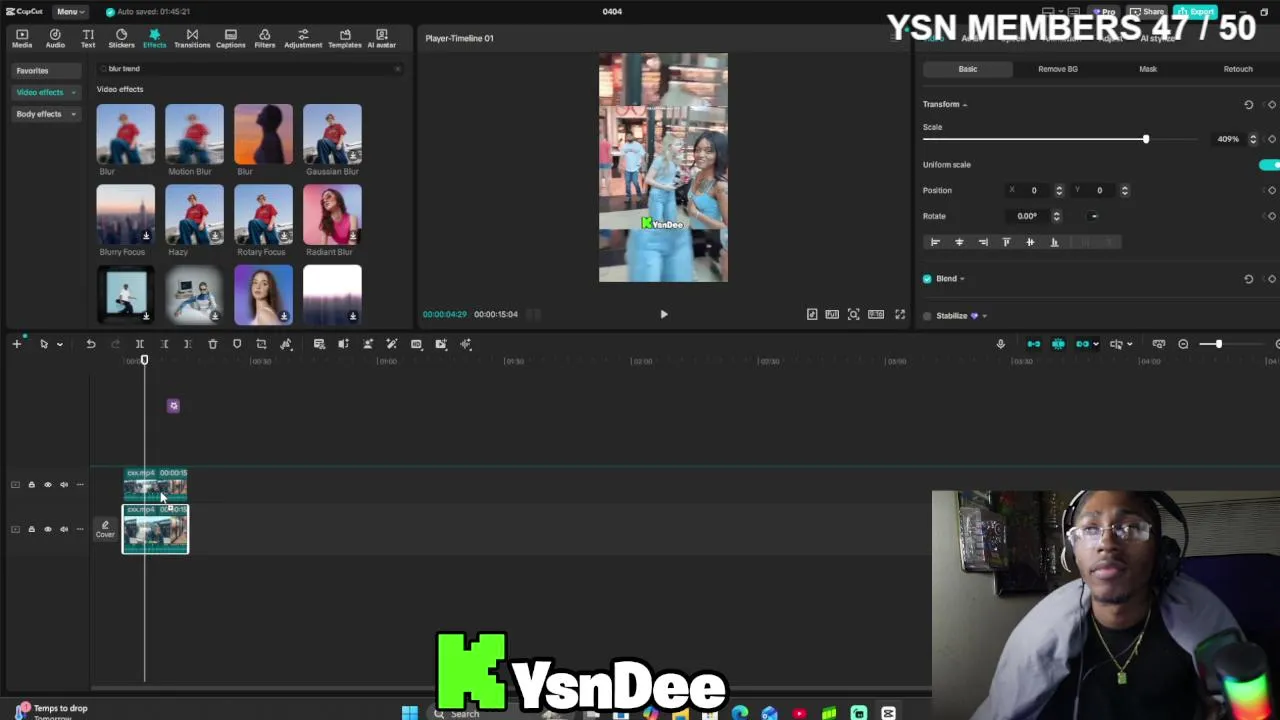Click in the effects search field
Screen dimensions: 1280x720
[250, 69]
